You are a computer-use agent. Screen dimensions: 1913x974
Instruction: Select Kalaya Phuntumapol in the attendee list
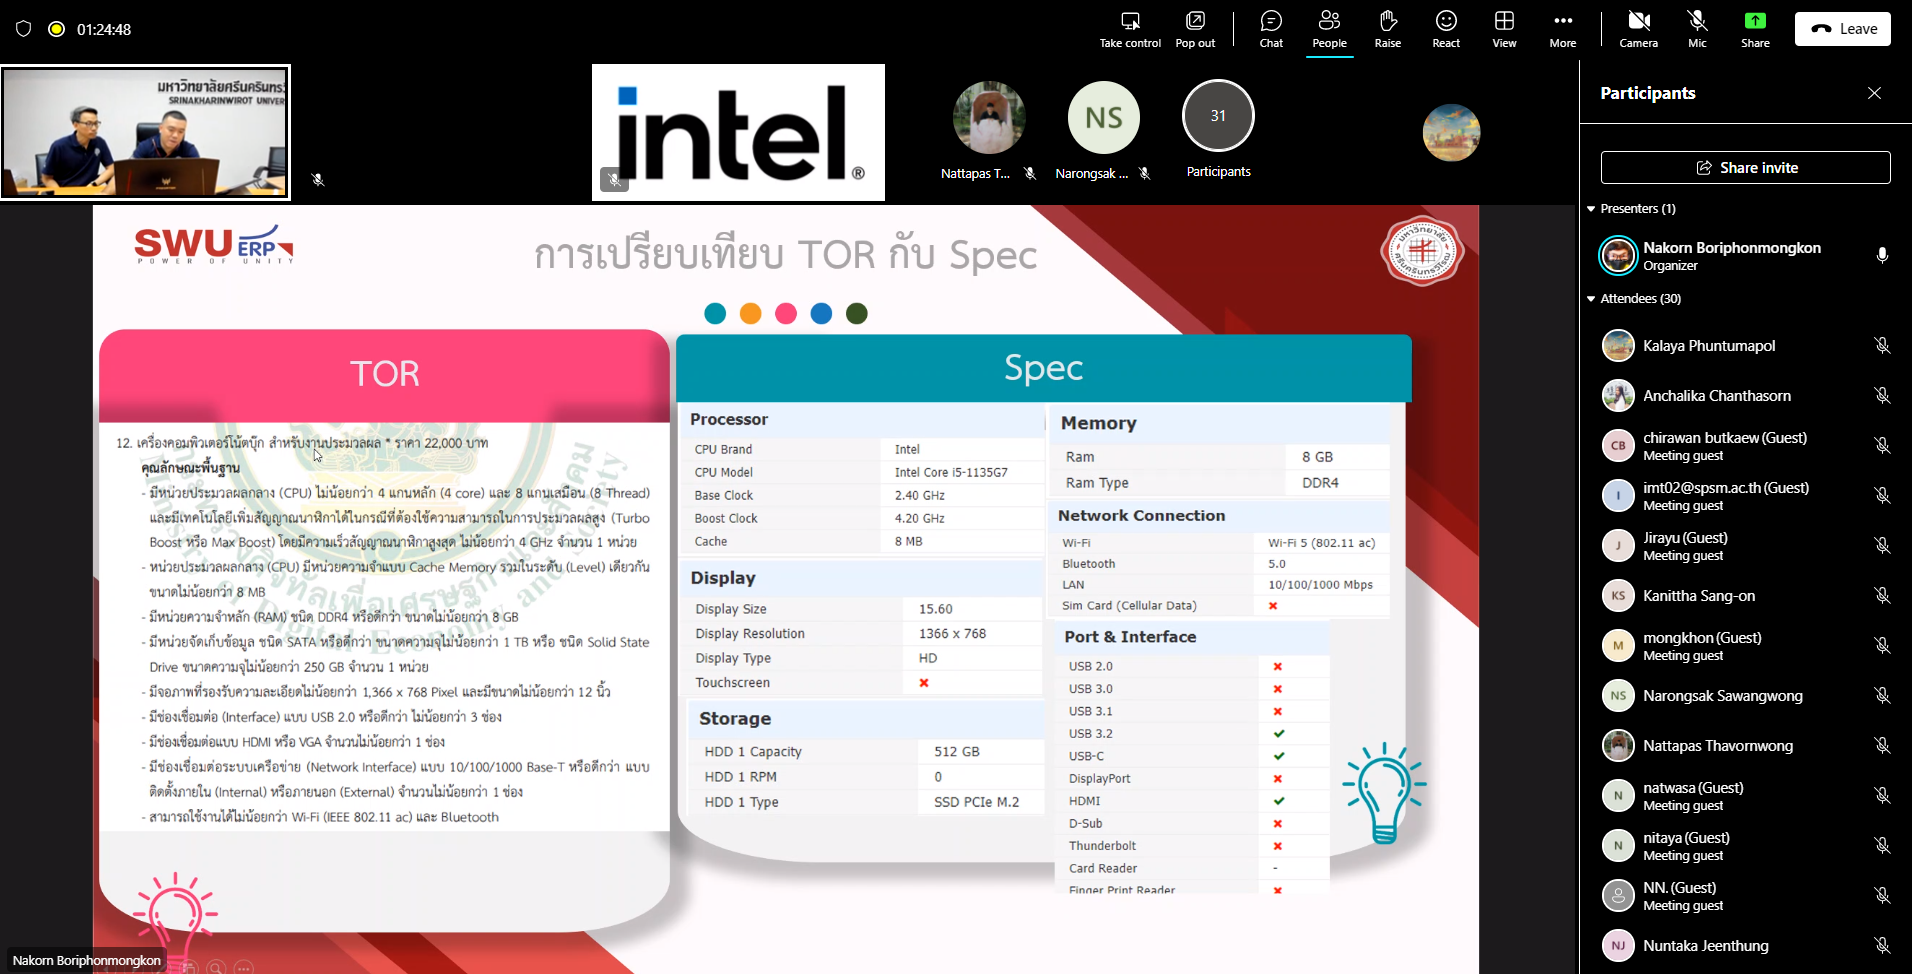click(x=1709, y=346)
